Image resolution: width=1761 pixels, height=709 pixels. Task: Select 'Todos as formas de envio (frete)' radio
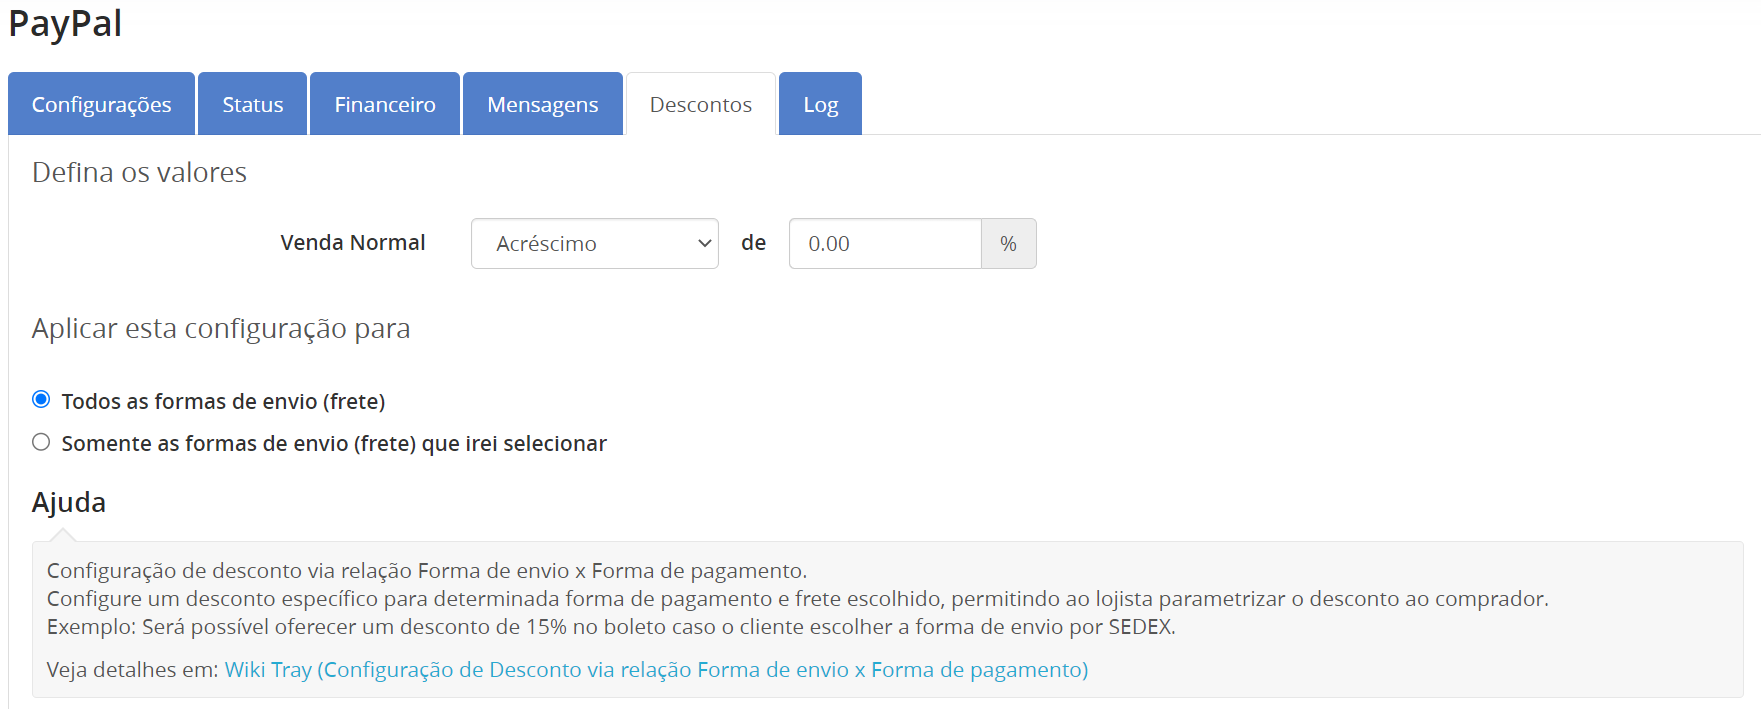click(x=41, y=400)
